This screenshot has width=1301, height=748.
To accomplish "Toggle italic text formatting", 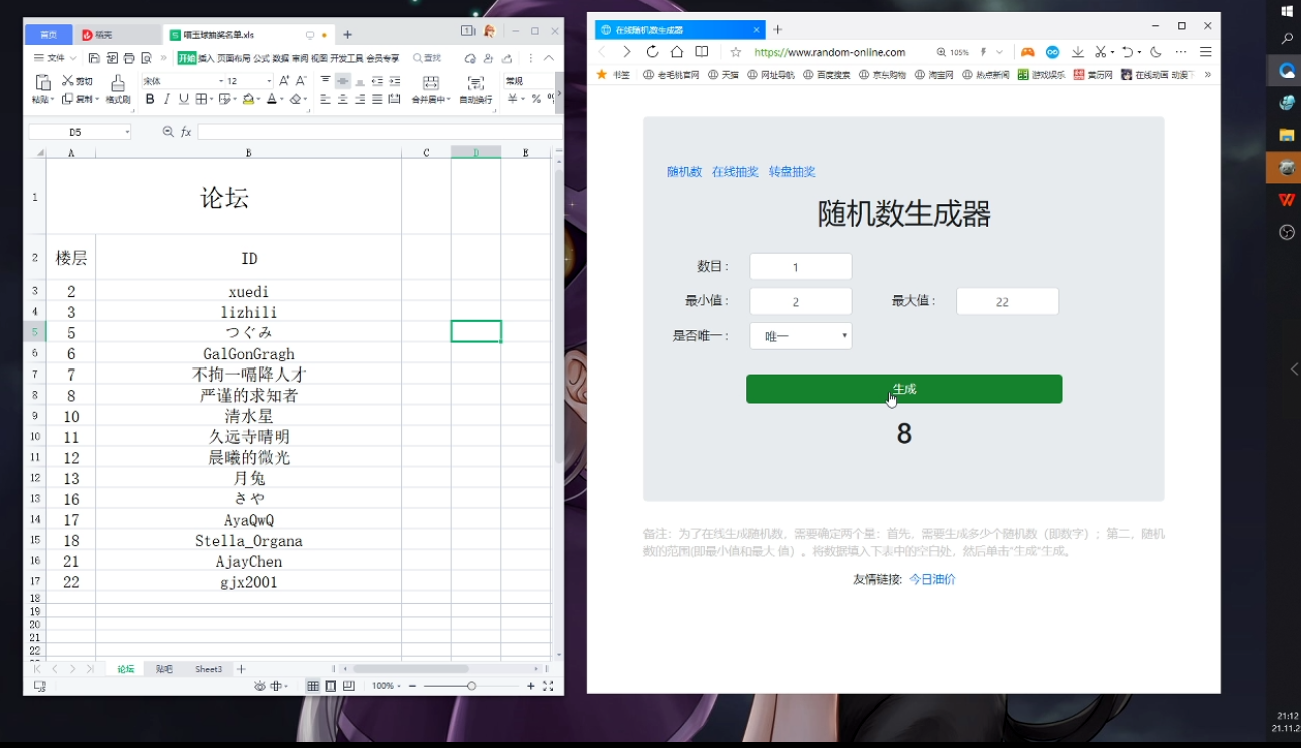I will coord(167,99).
